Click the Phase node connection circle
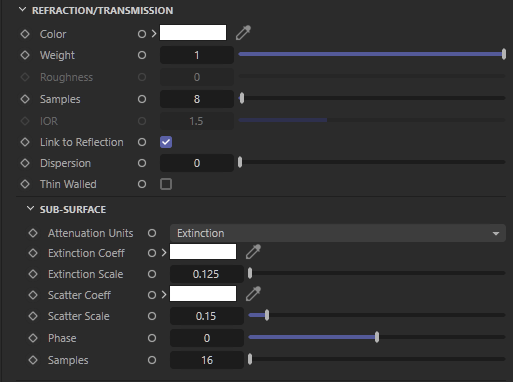513x382 pixels. (x=152, y=338)
